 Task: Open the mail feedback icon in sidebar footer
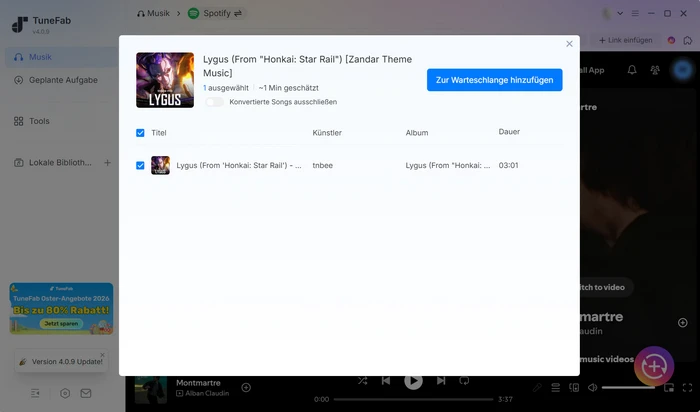click(86, 393)
